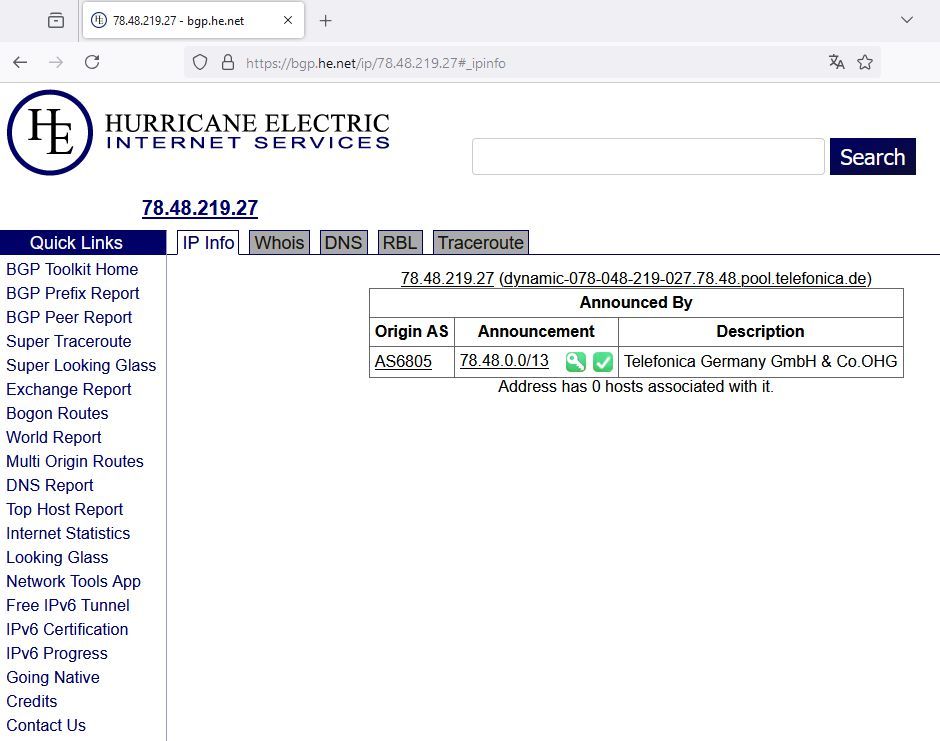
Task: Open the Looking Glass quick link
Action: click(57, 557)
